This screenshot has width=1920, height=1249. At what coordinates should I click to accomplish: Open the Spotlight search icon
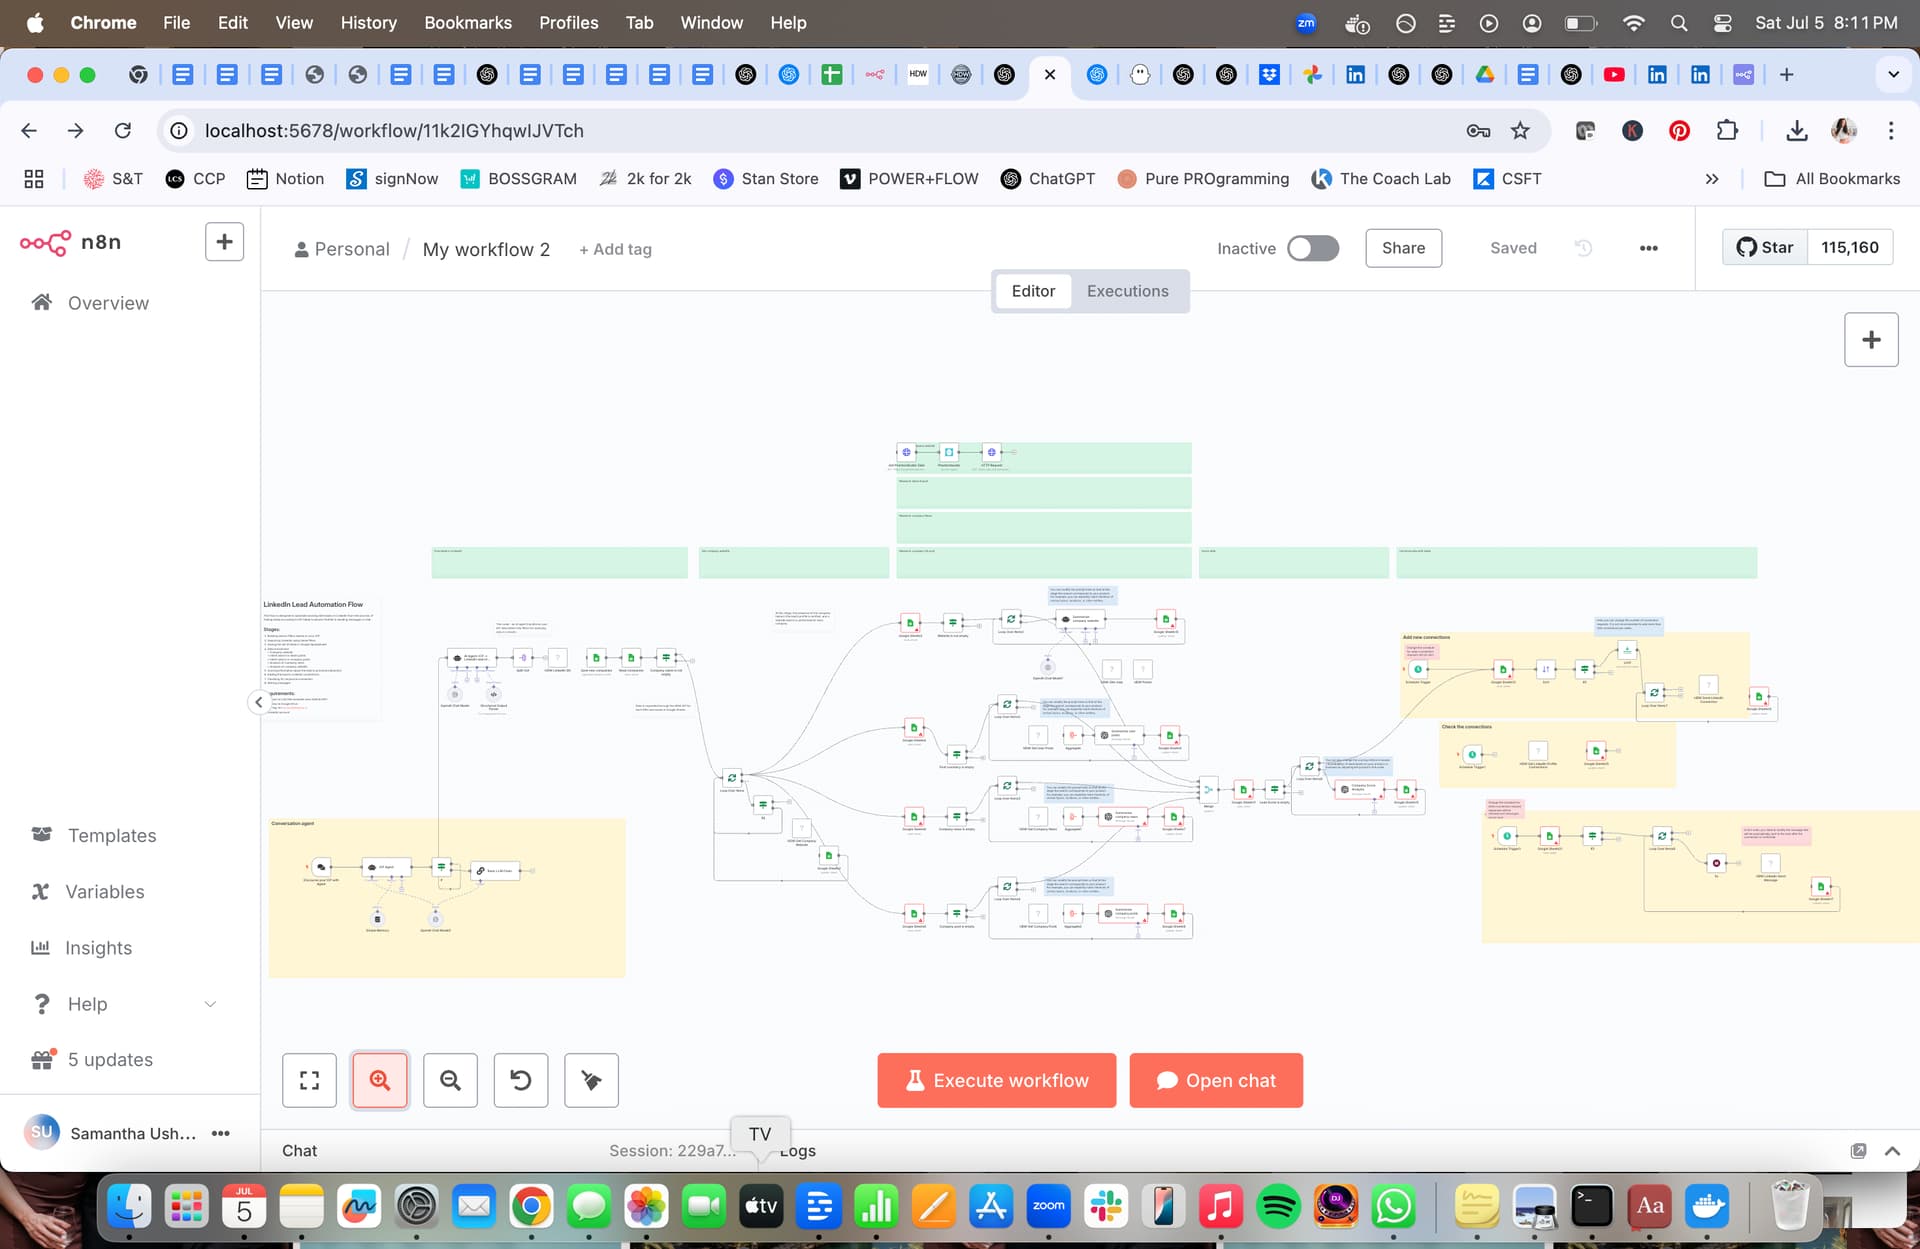[1679, 22]
